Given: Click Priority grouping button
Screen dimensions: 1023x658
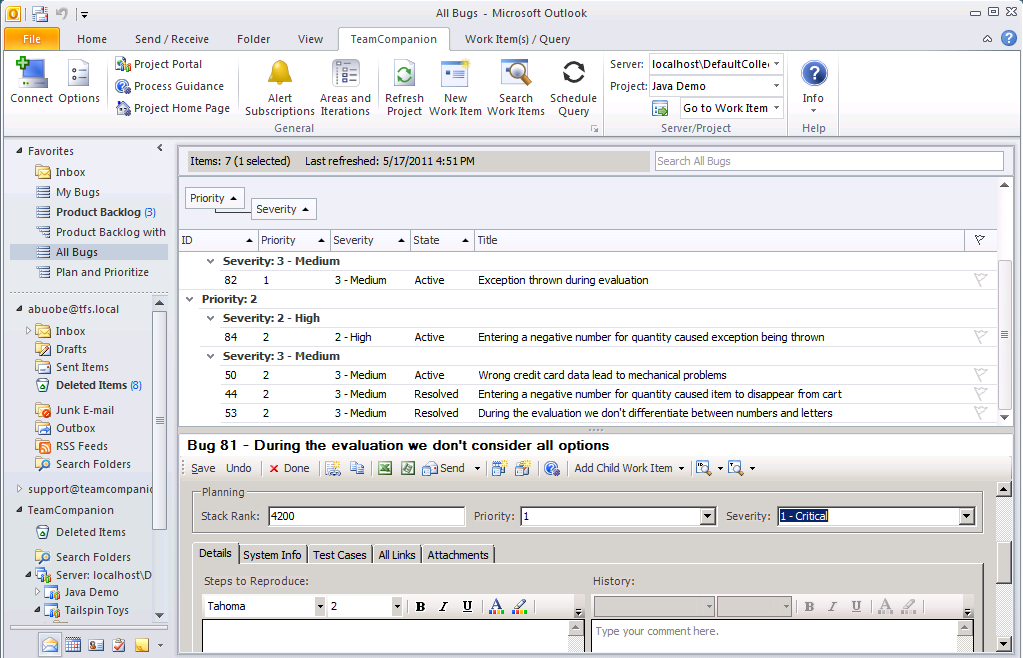Looking at the screenshot, I should (215, 198).
